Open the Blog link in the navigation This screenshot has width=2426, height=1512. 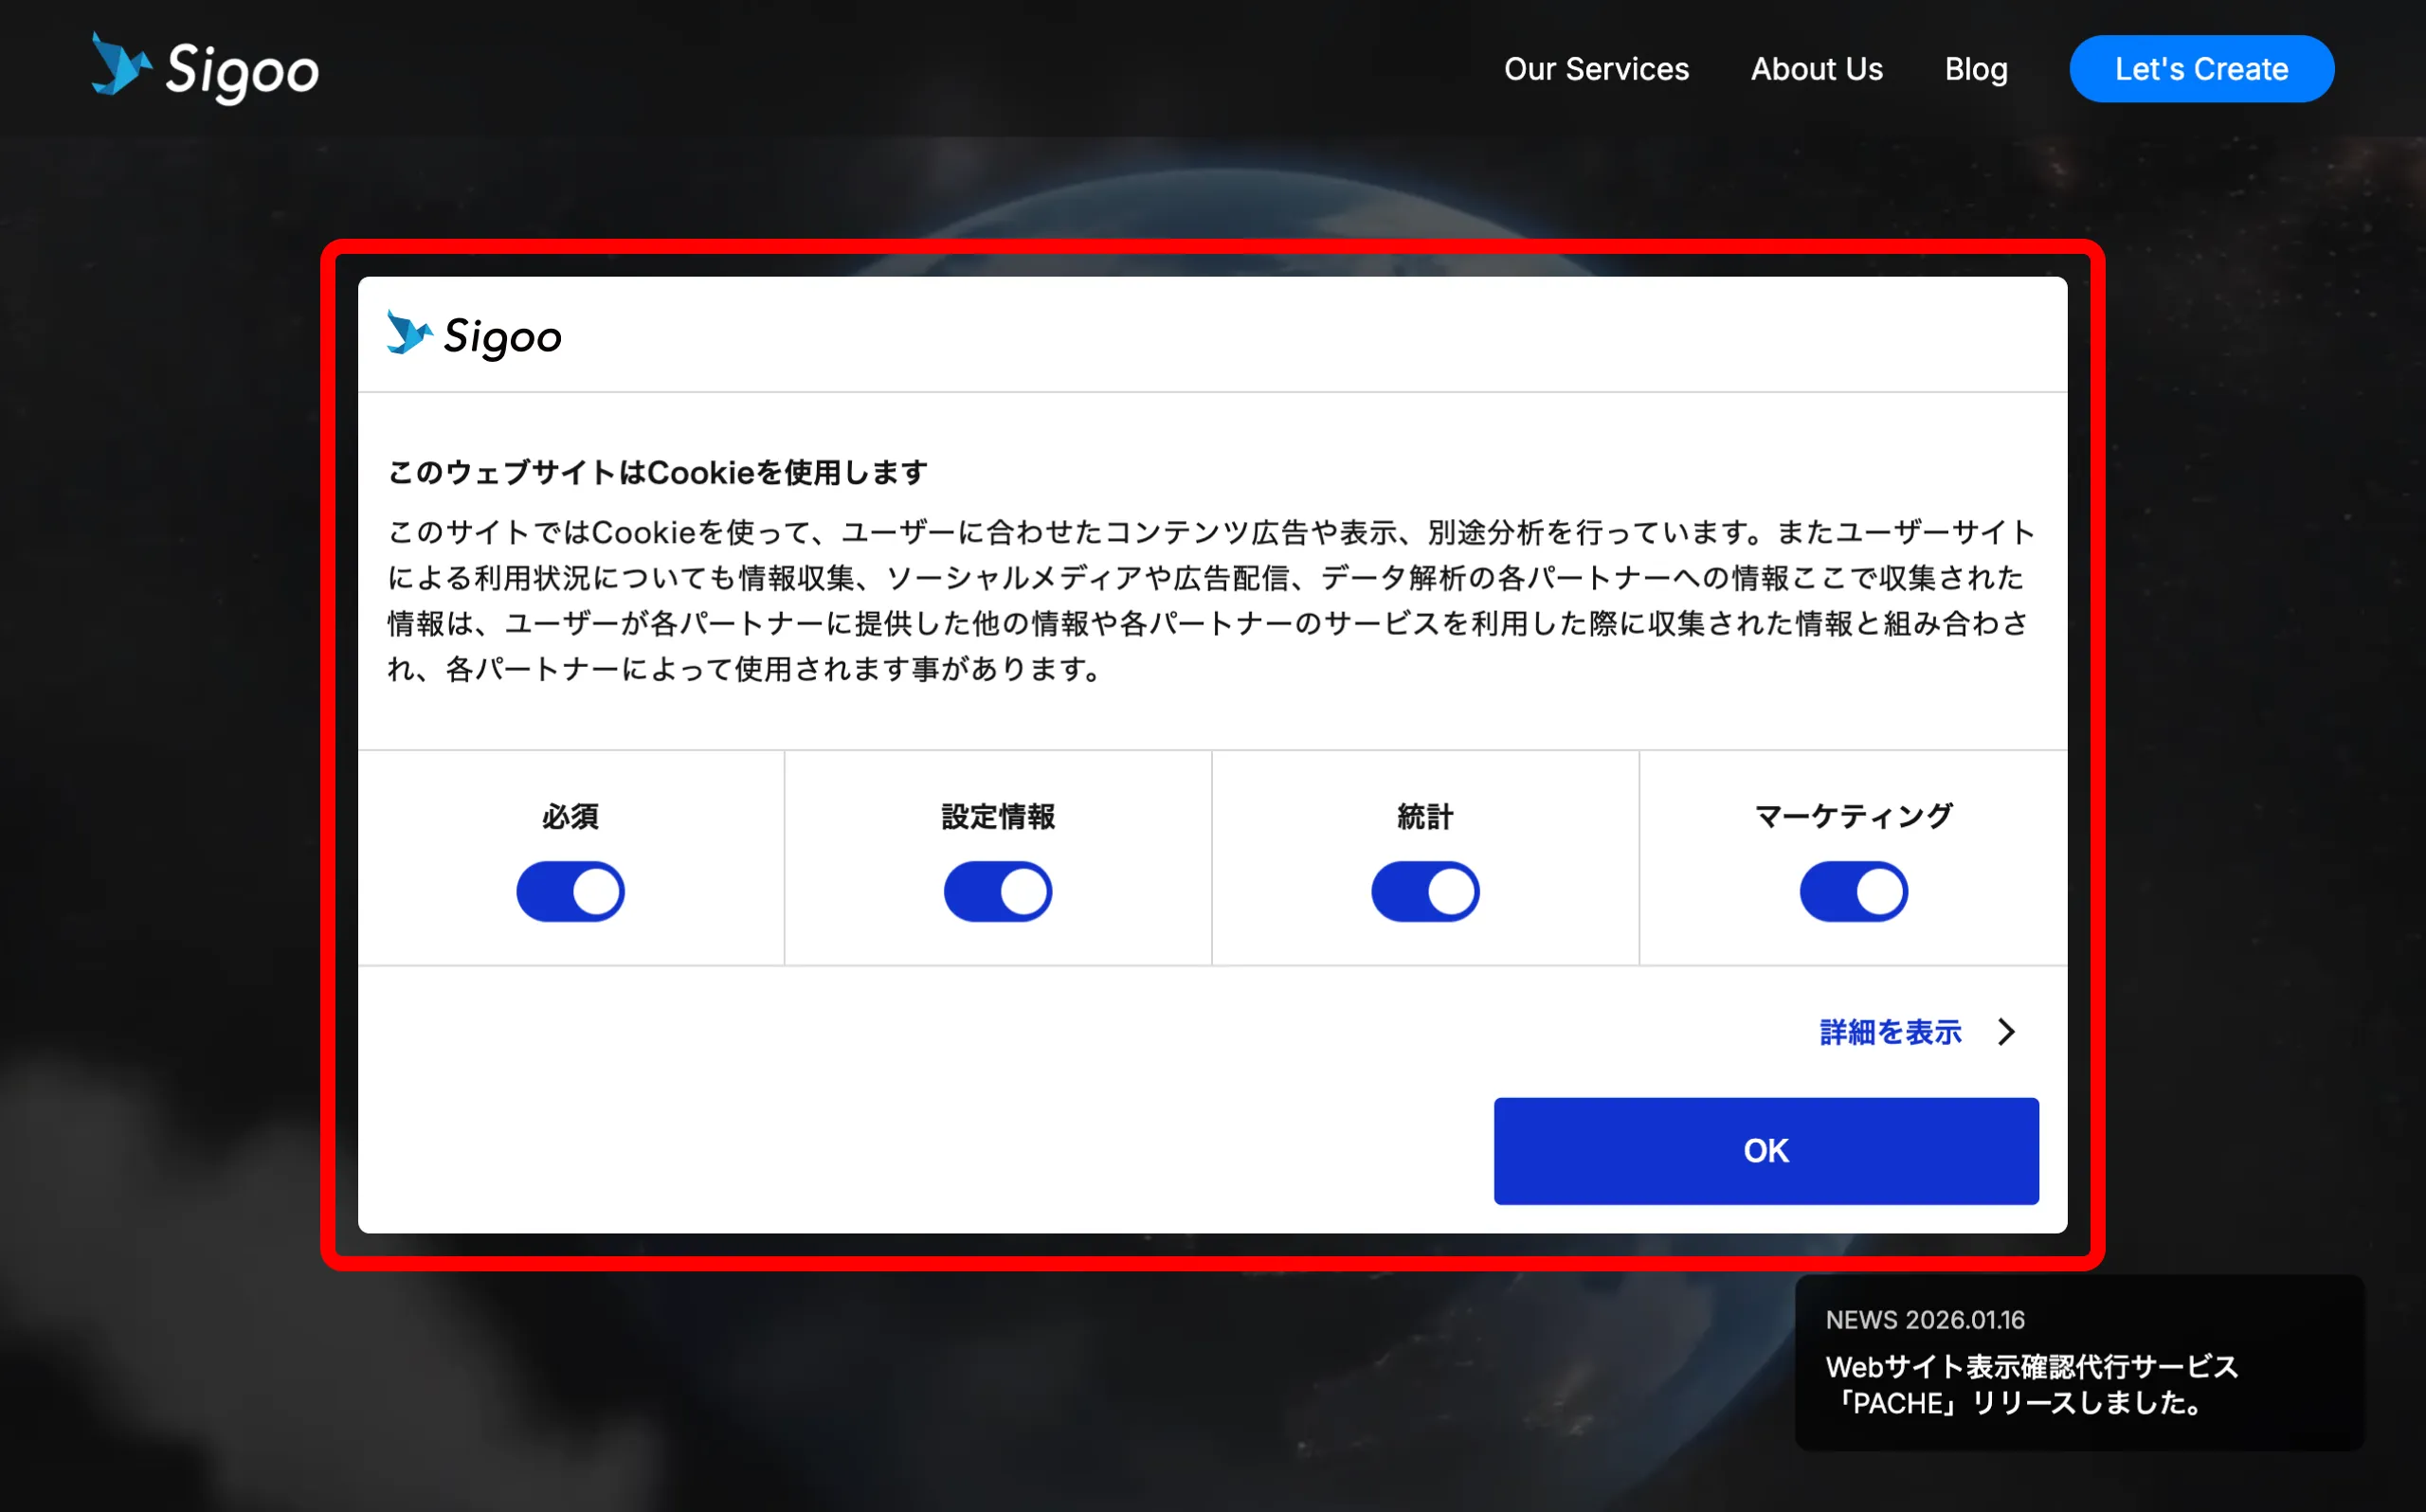tap(1975, 69)
